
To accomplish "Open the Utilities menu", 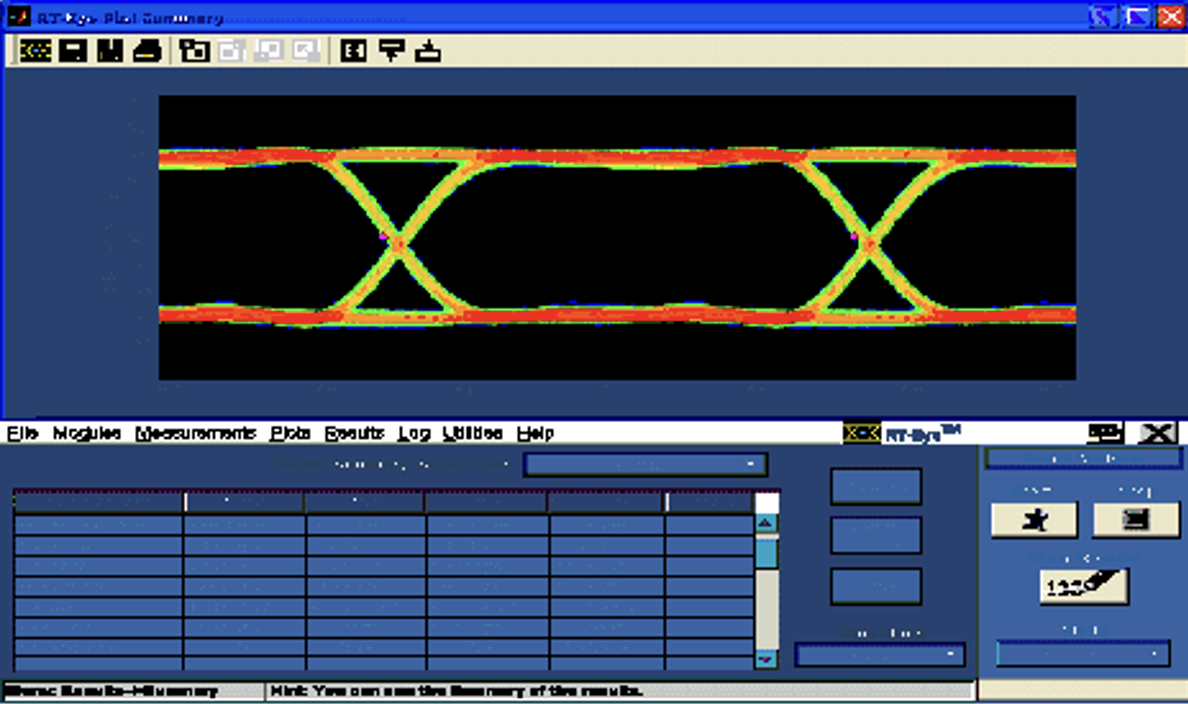I will tap(472, 433).
